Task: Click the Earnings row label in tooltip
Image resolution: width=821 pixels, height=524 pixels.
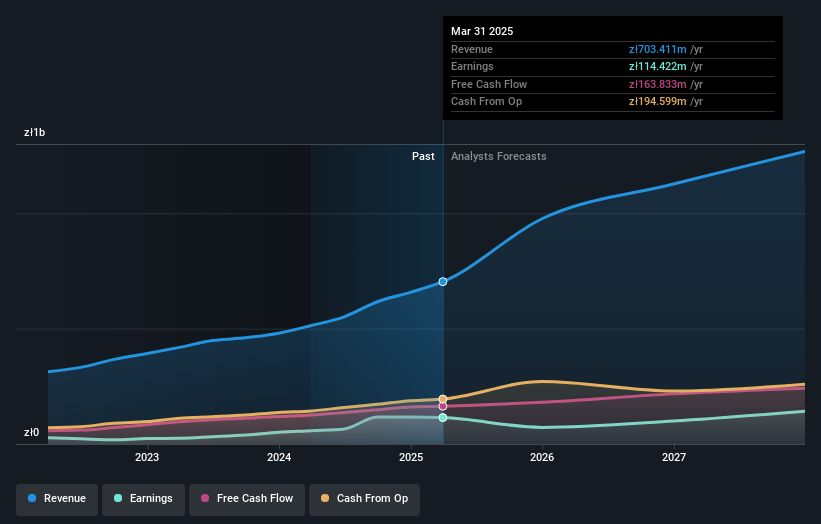Action: (472, 66)
